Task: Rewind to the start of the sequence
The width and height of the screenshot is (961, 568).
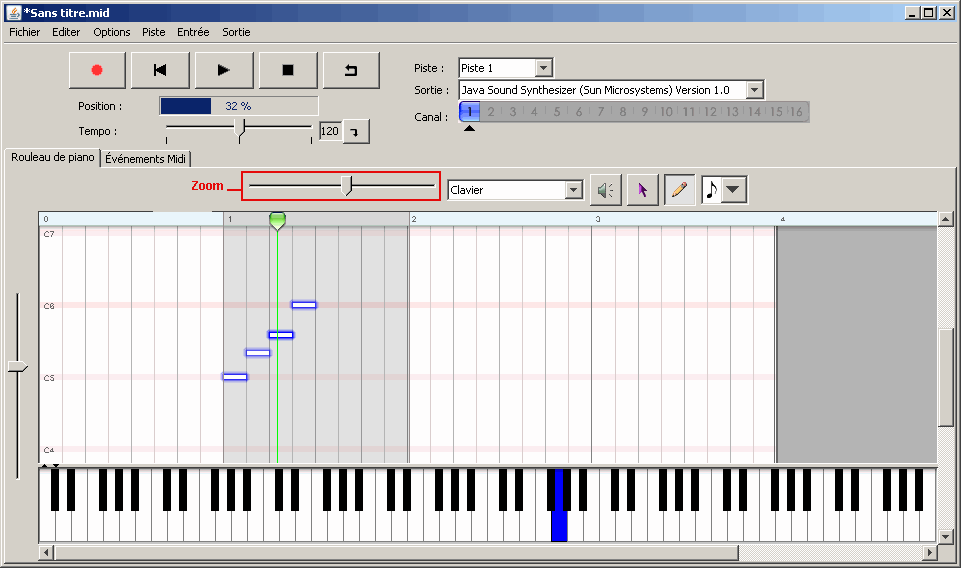Action: (x=161, y=70)
